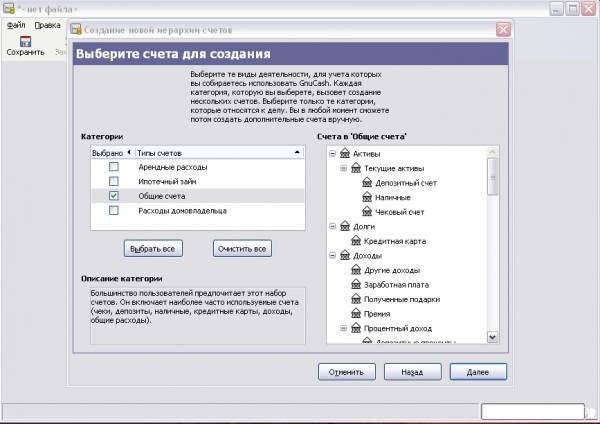
Task: Select the Полученные подарки account label
Action: click(x=402, y=299)
